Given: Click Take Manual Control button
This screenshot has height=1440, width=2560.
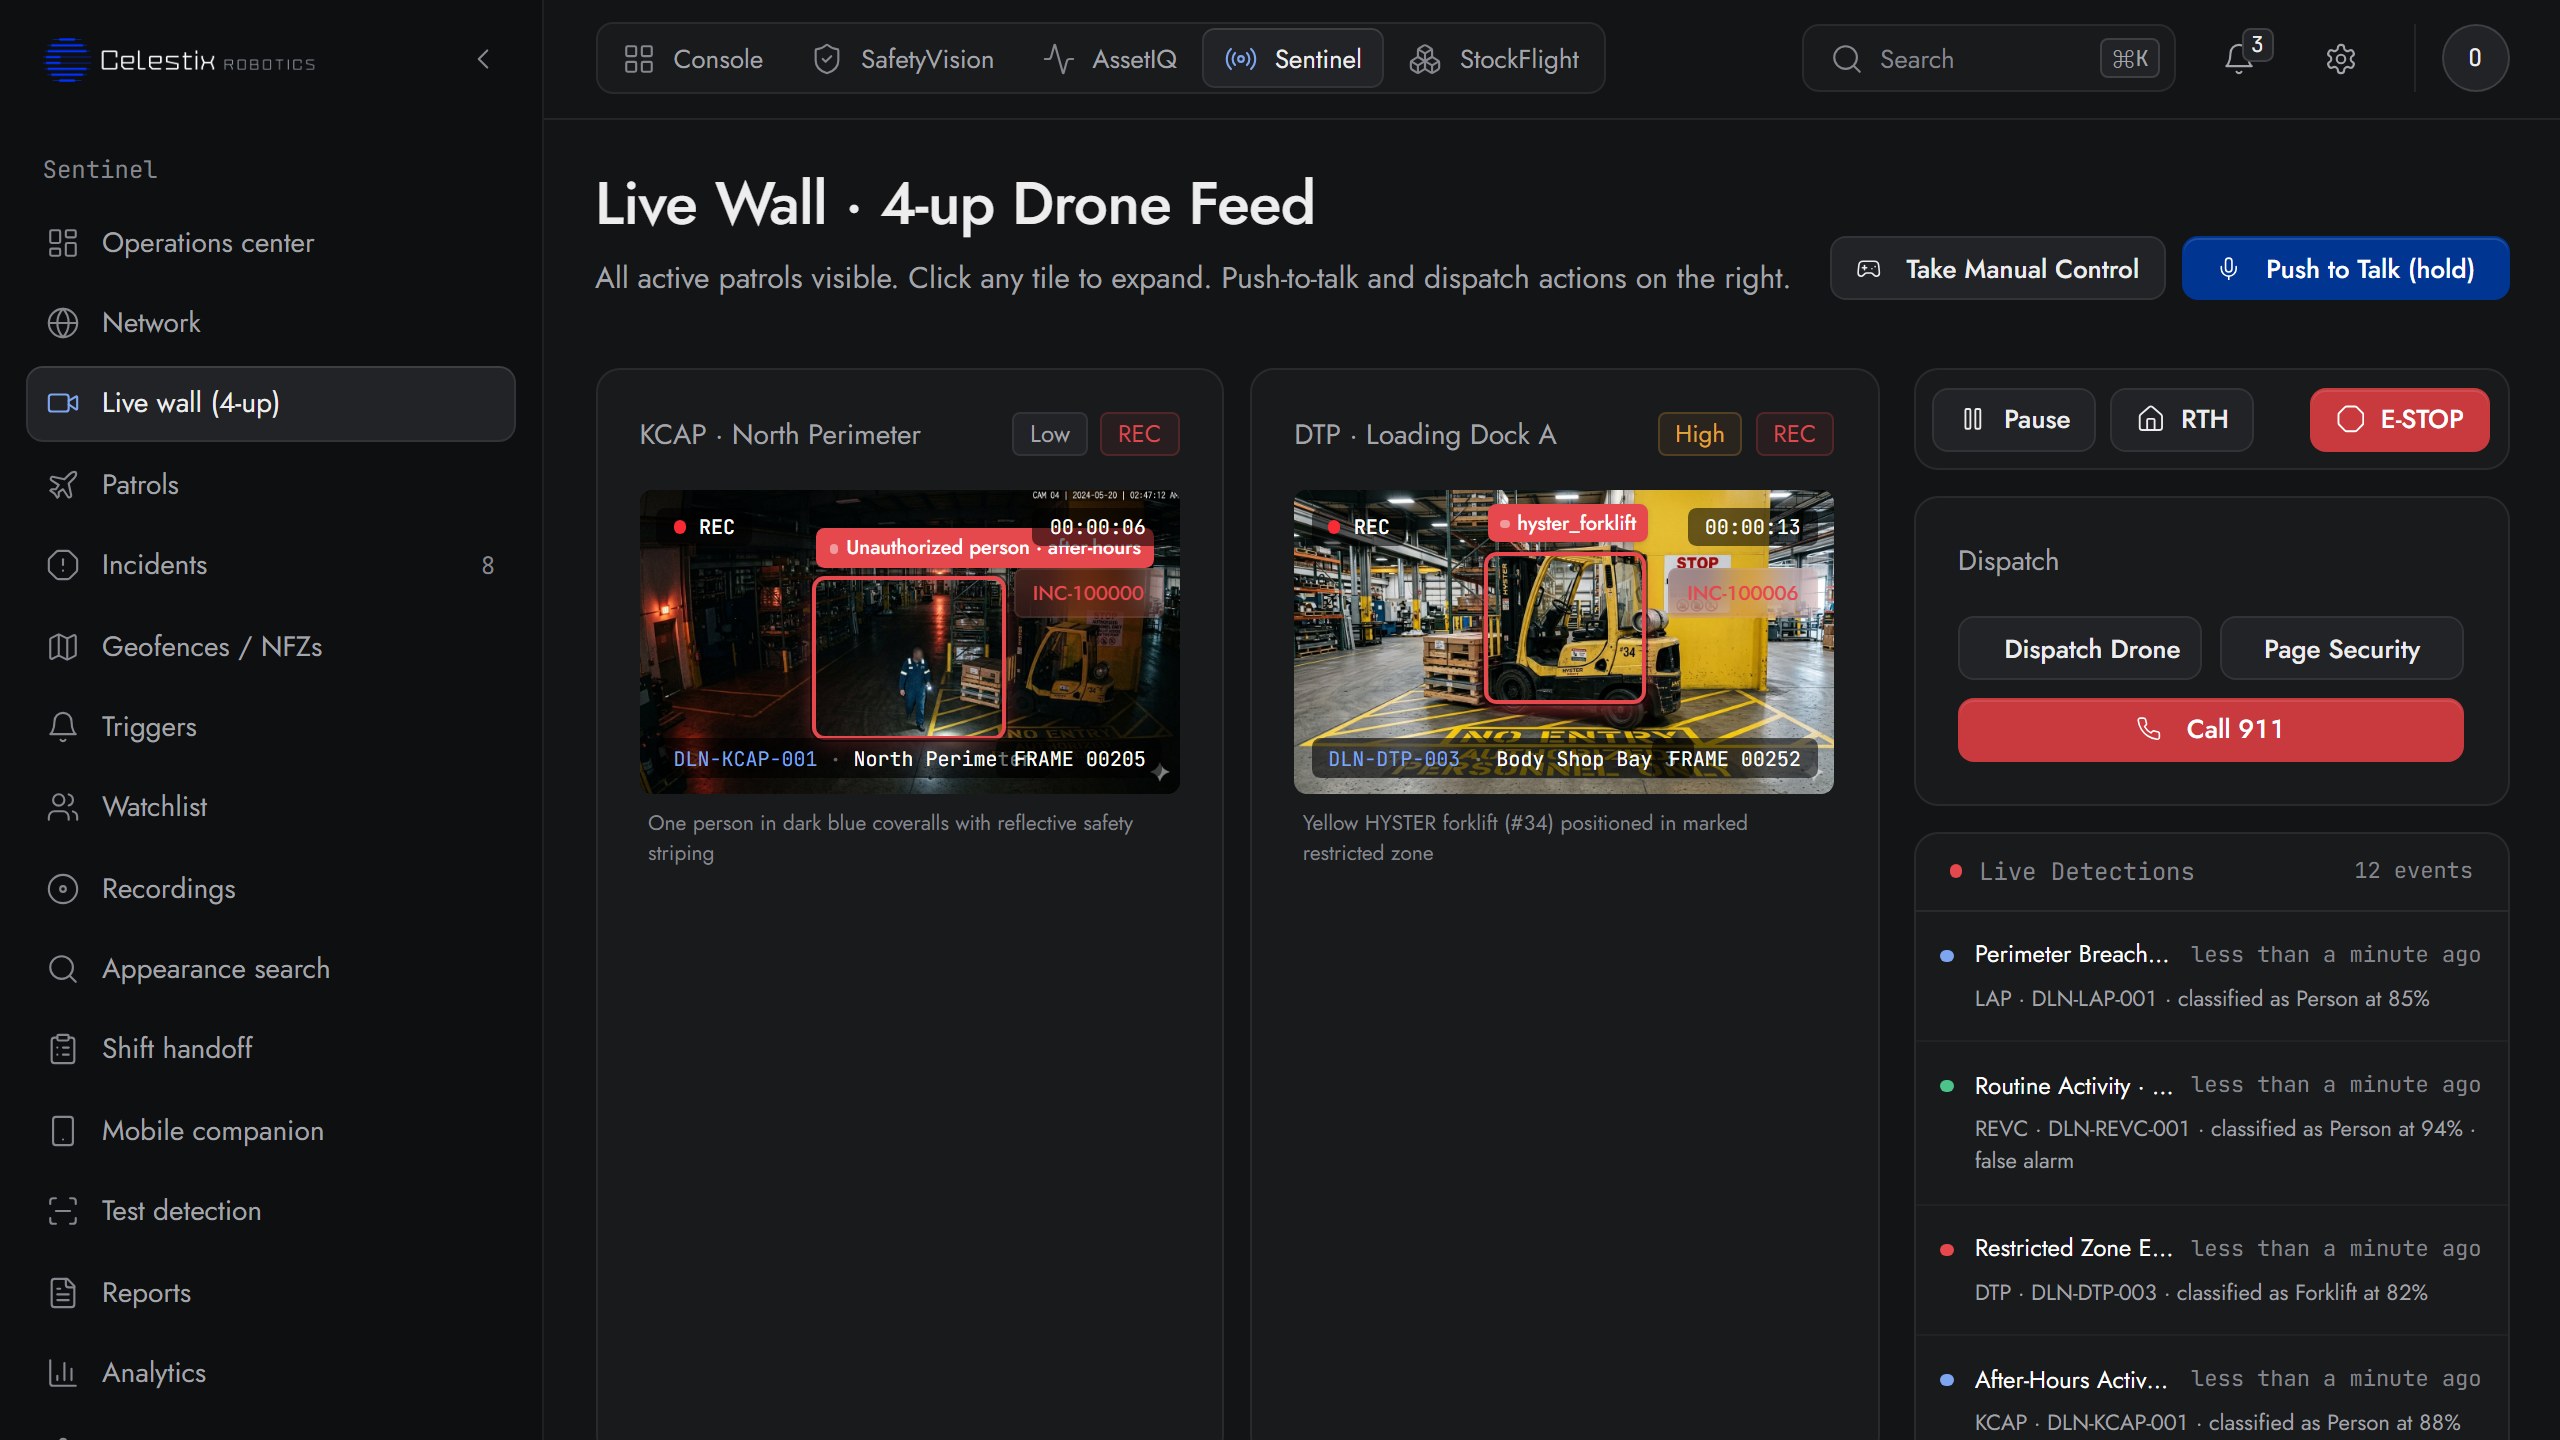Looking at the screenshot, I should (x=1997, y=269).
